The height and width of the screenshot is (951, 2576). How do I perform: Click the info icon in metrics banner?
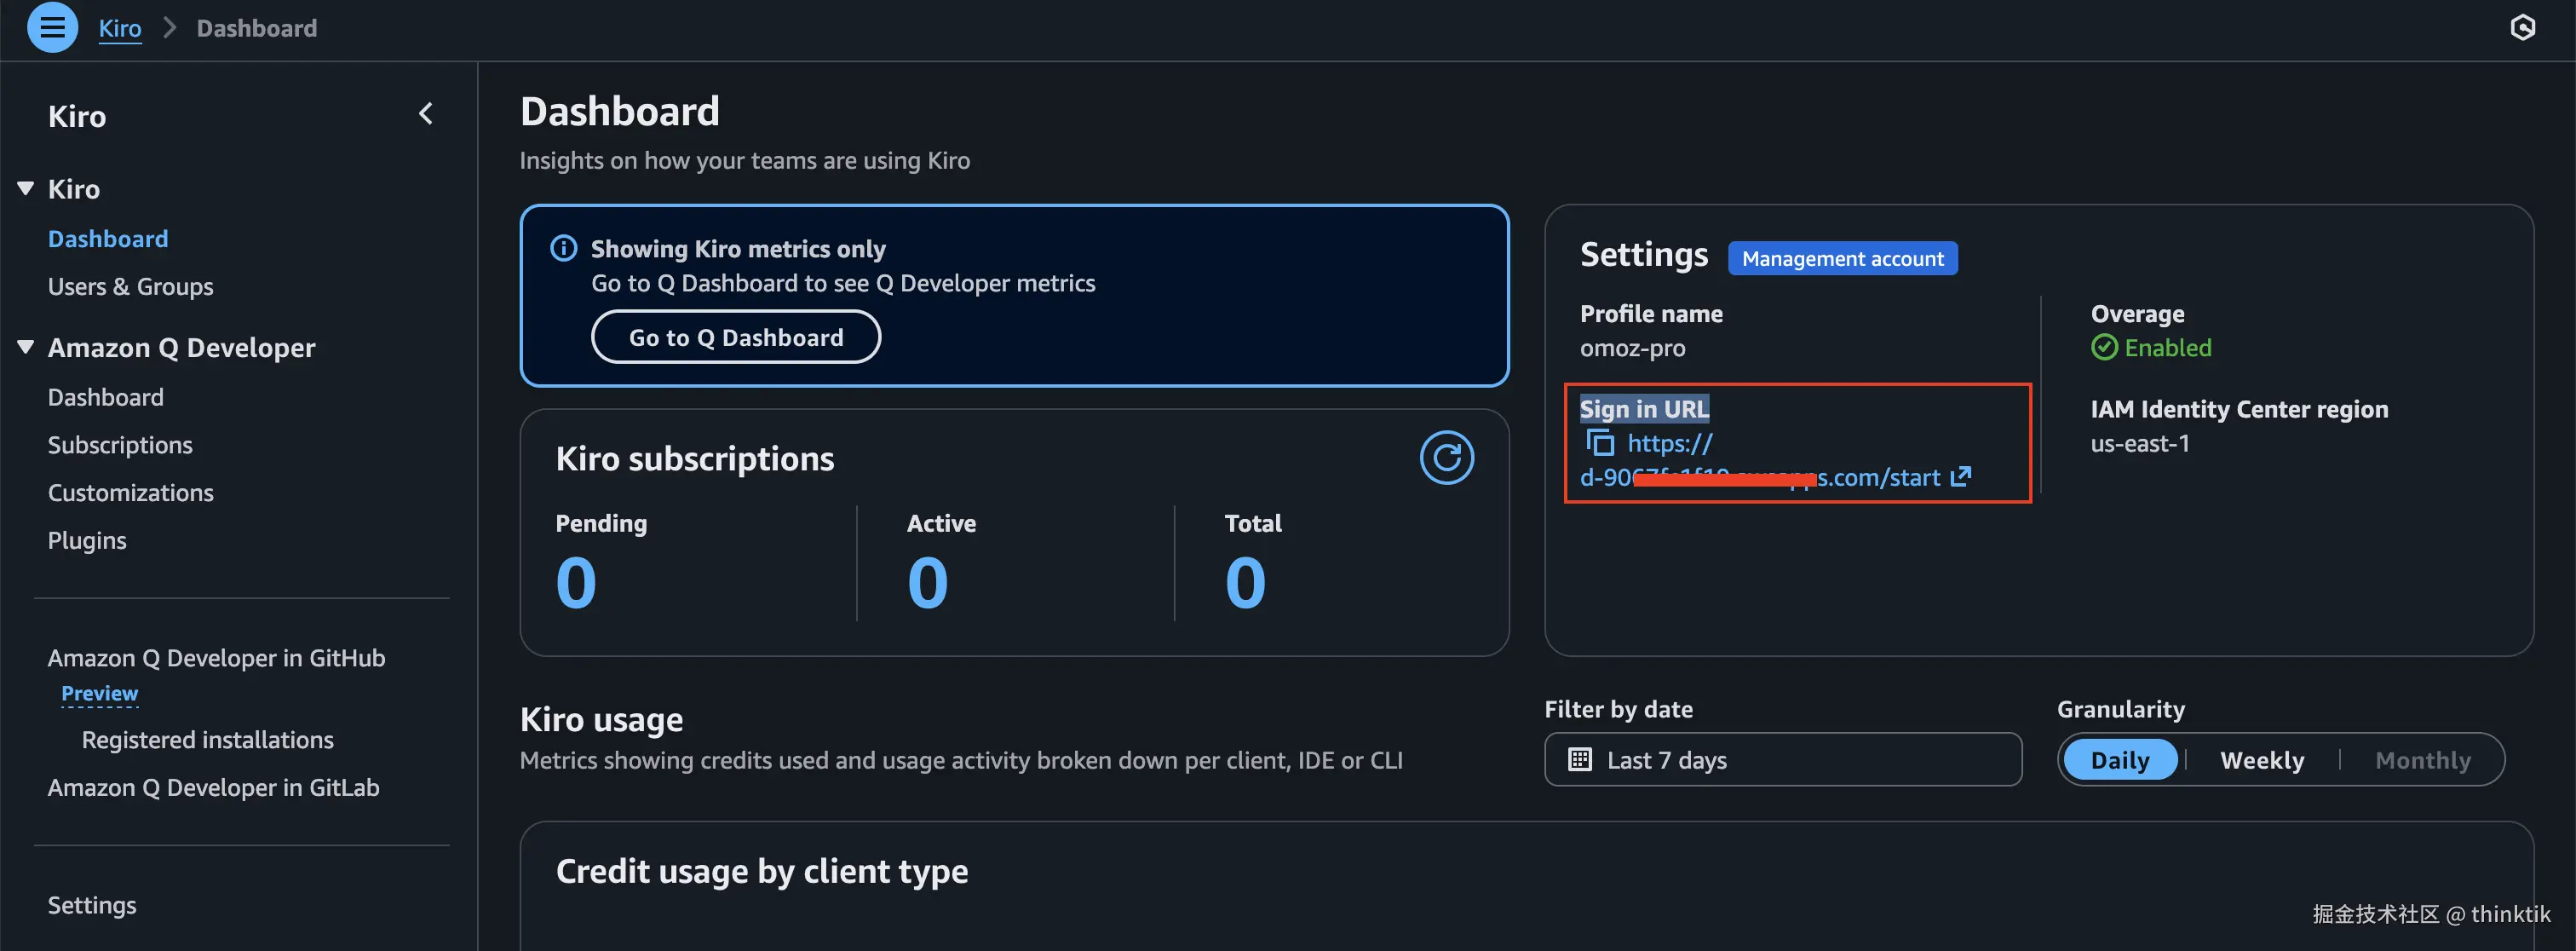pyautogui.click(x=564, y=248)
